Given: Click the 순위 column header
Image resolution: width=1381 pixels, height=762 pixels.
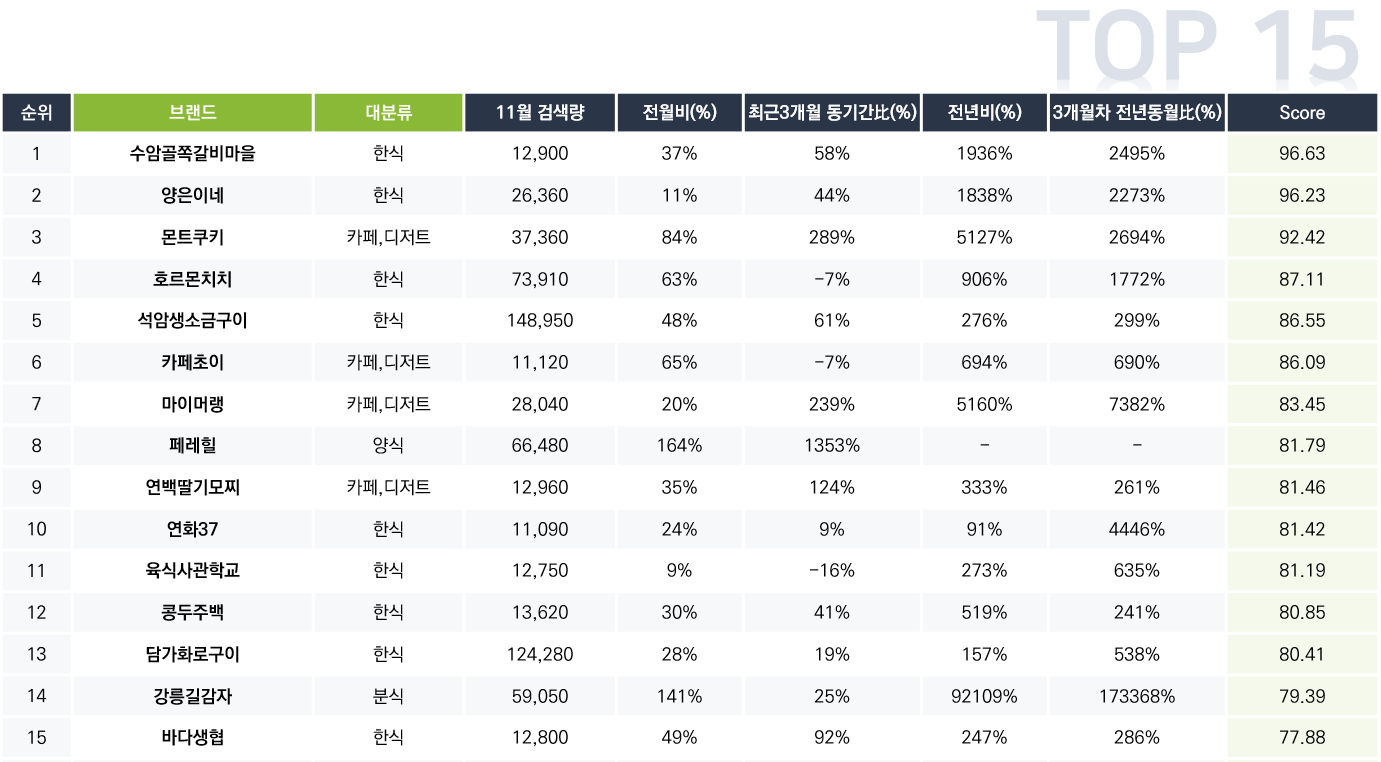Looking at the screenshot, I should pyautogui.click(x=36, y=113).
